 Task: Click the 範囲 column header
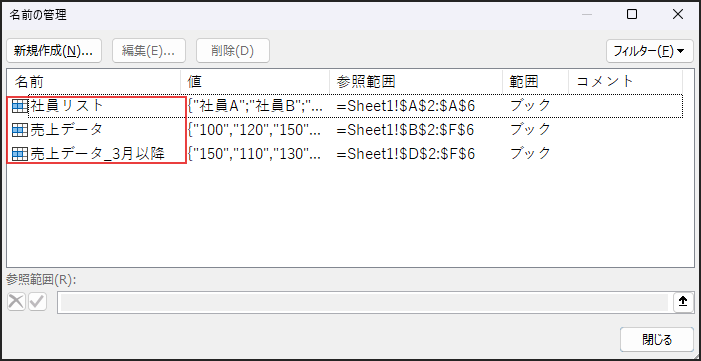(x=536, y=81)
